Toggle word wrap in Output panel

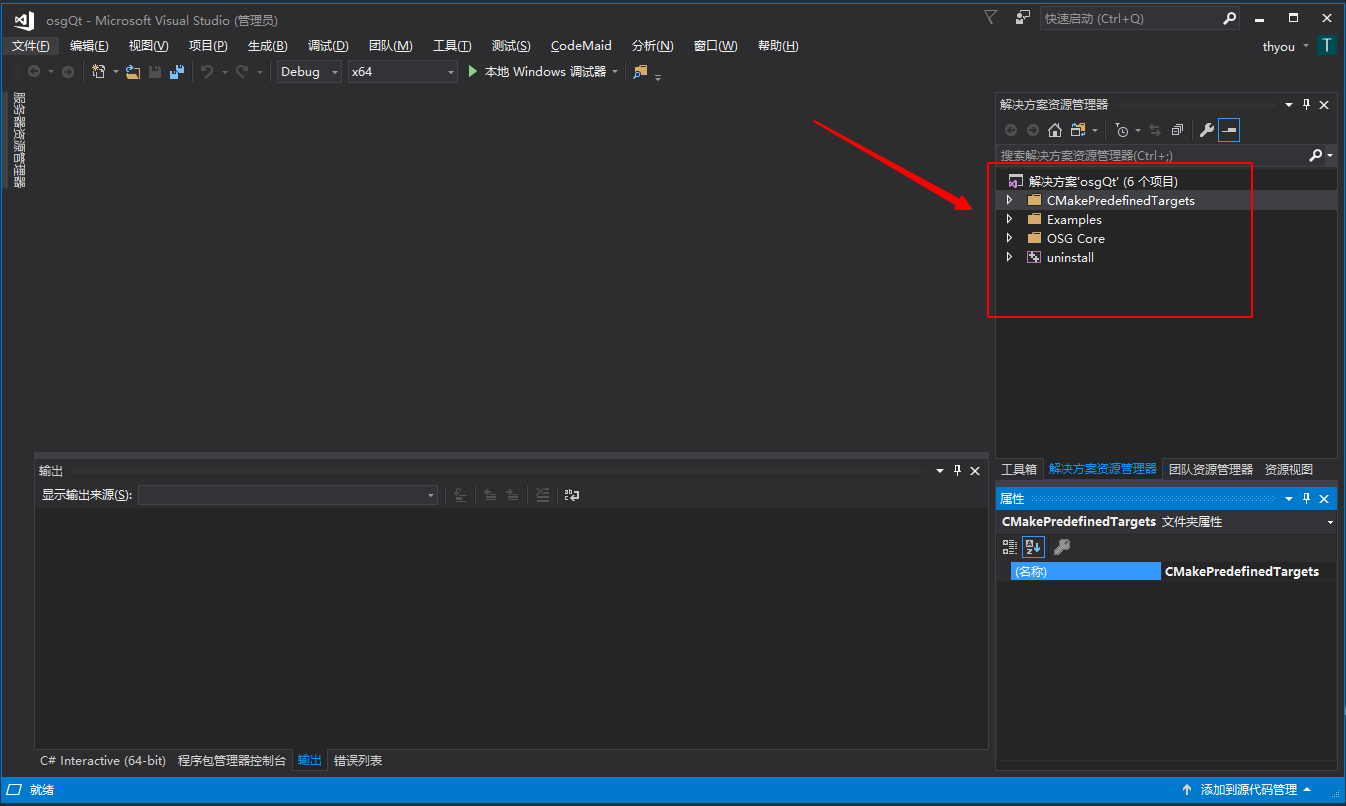[572, 495]
